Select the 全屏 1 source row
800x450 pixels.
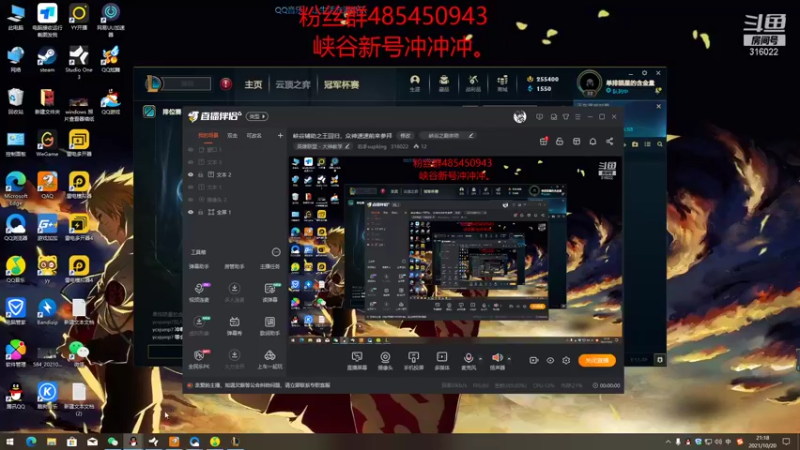pyautogui.click(x=235, y=212)
